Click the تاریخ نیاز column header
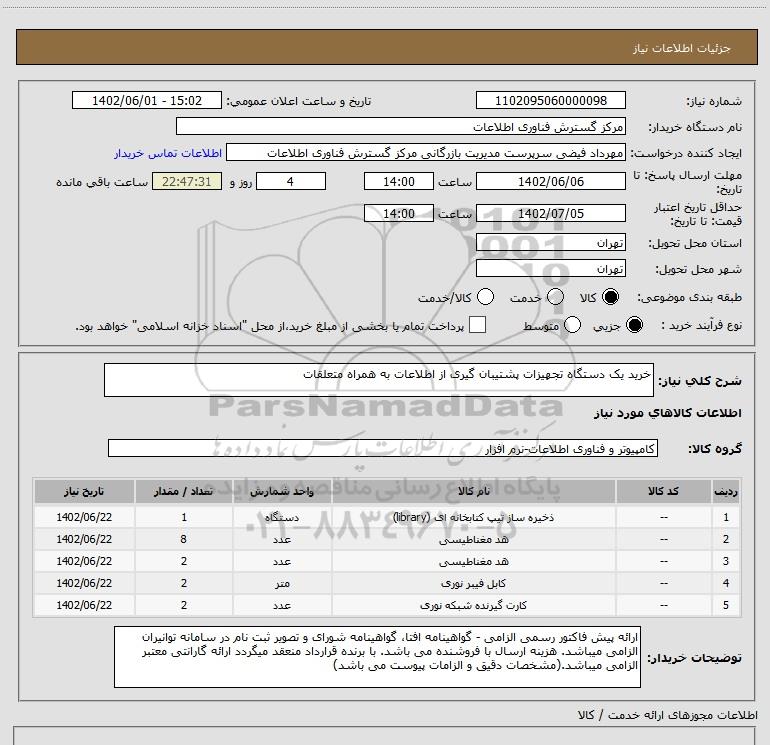 84,492
